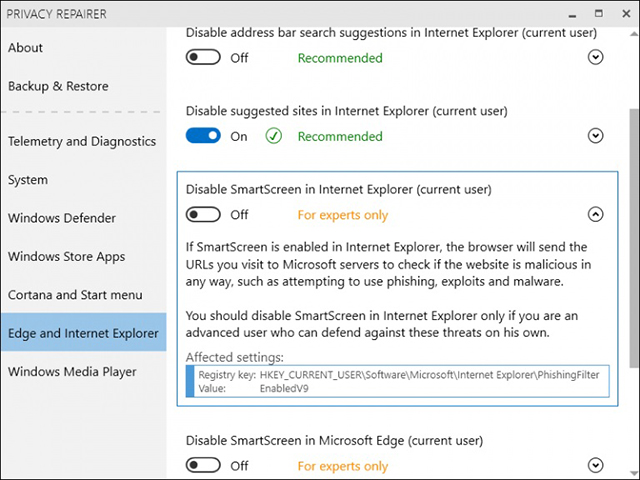This screenshot has height=480, width=640.
Task: Click the HKEY_CURRENT_USER registry key path
Action: 429,375
